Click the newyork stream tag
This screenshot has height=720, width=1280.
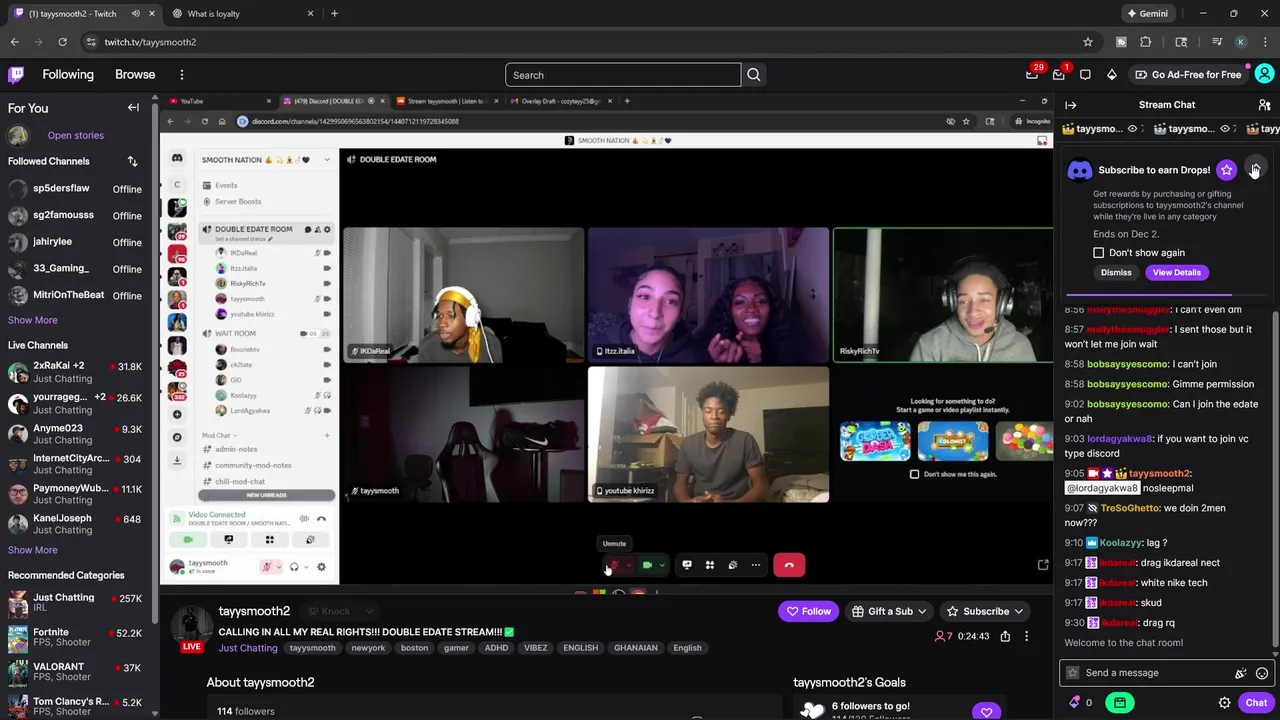[368, 648]
